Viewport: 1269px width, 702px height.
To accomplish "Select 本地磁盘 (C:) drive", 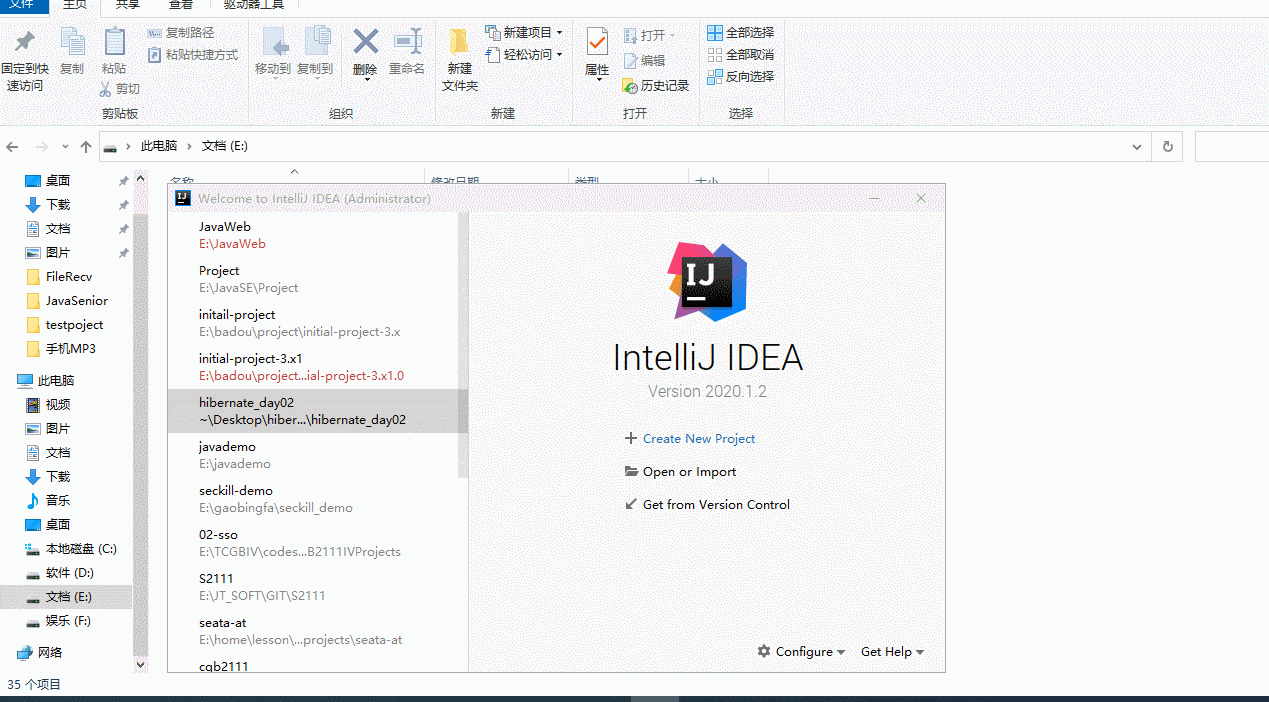I will [81, 549].
